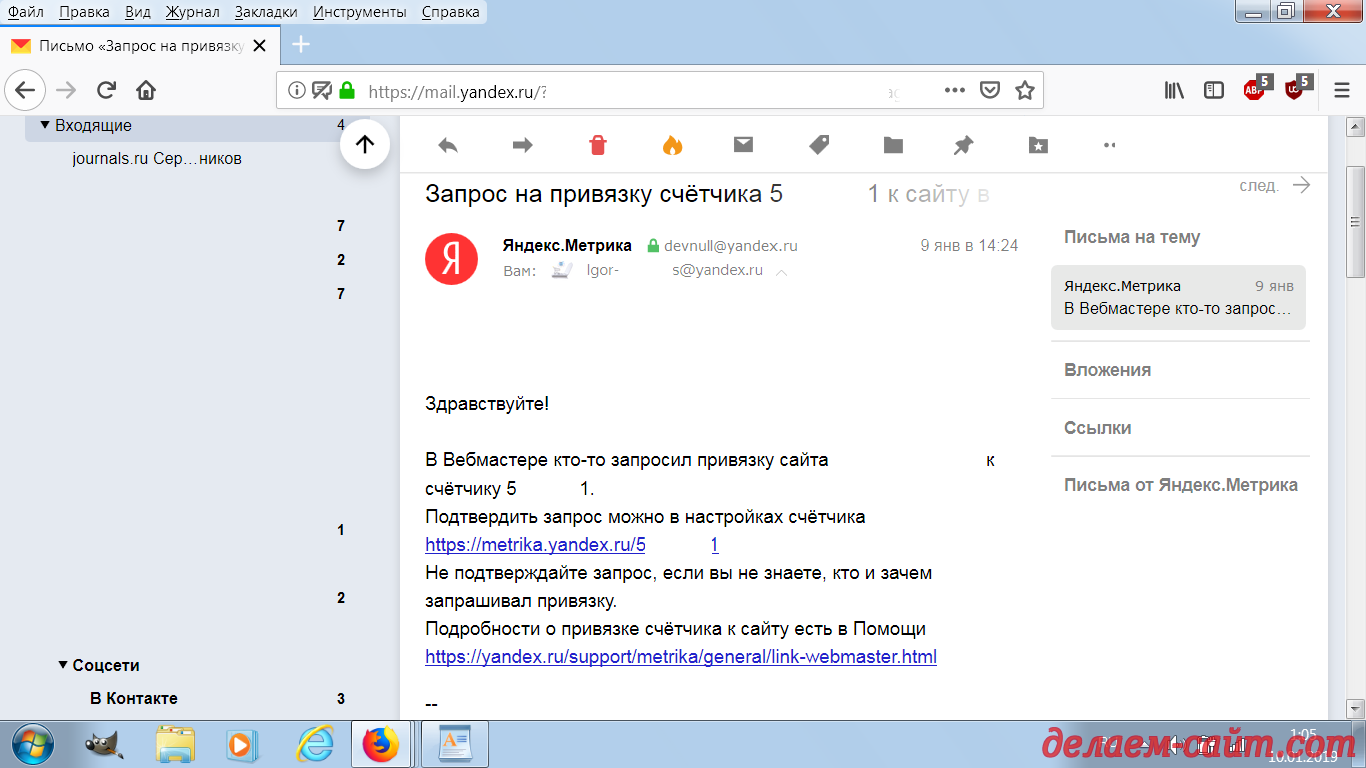The image size is (1366, 768).
Task: Expand 'Письма от Яндекс.Метрика' section
Action: coord(1181,485)
